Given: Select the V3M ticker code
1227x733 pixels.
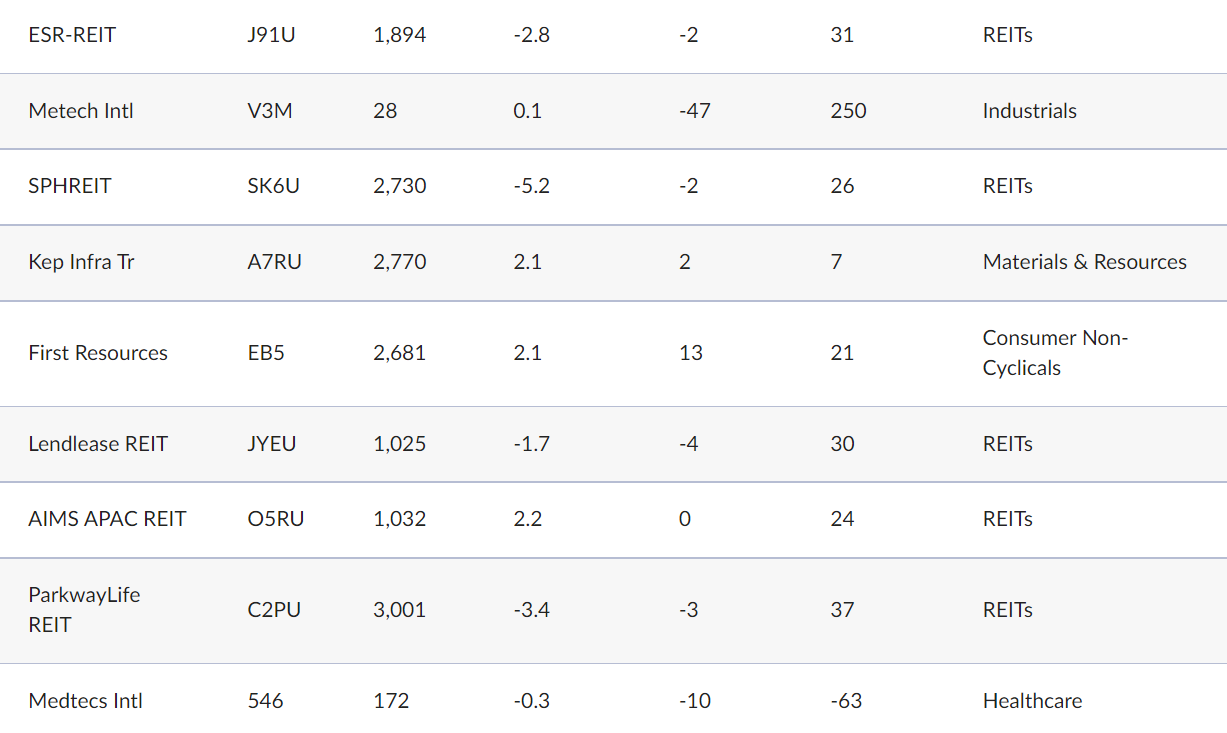Looking at the screenshot, I should coord(270,111).
